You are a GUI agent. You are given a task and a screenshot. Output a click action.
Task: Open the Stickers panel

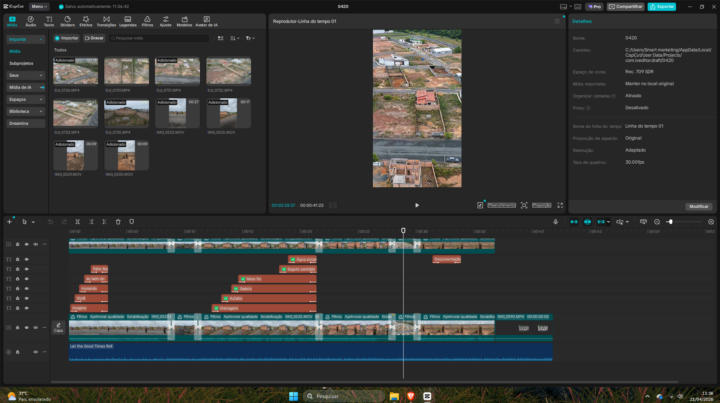click(67, 21)
